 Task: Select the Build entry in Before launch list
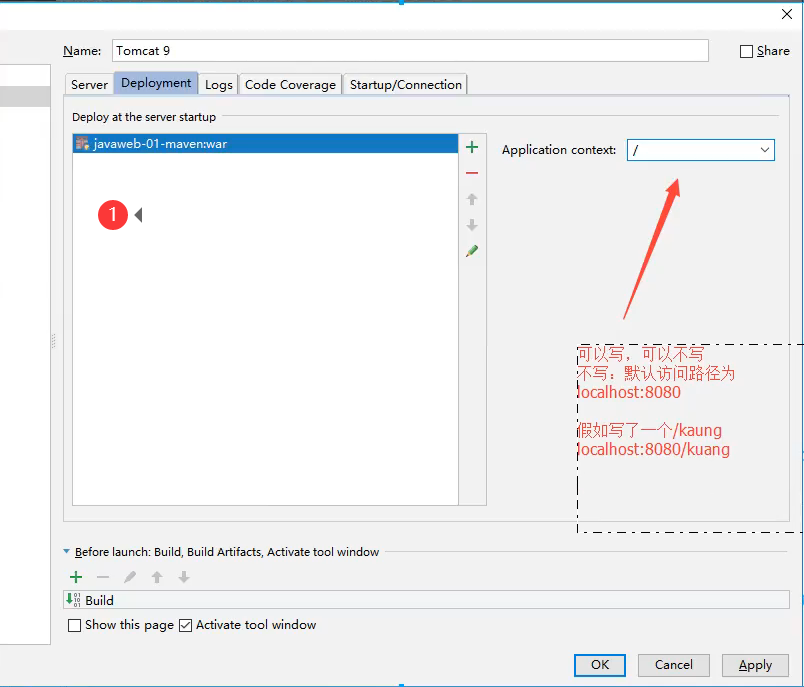pyautogui.click(x=426, y=600)
